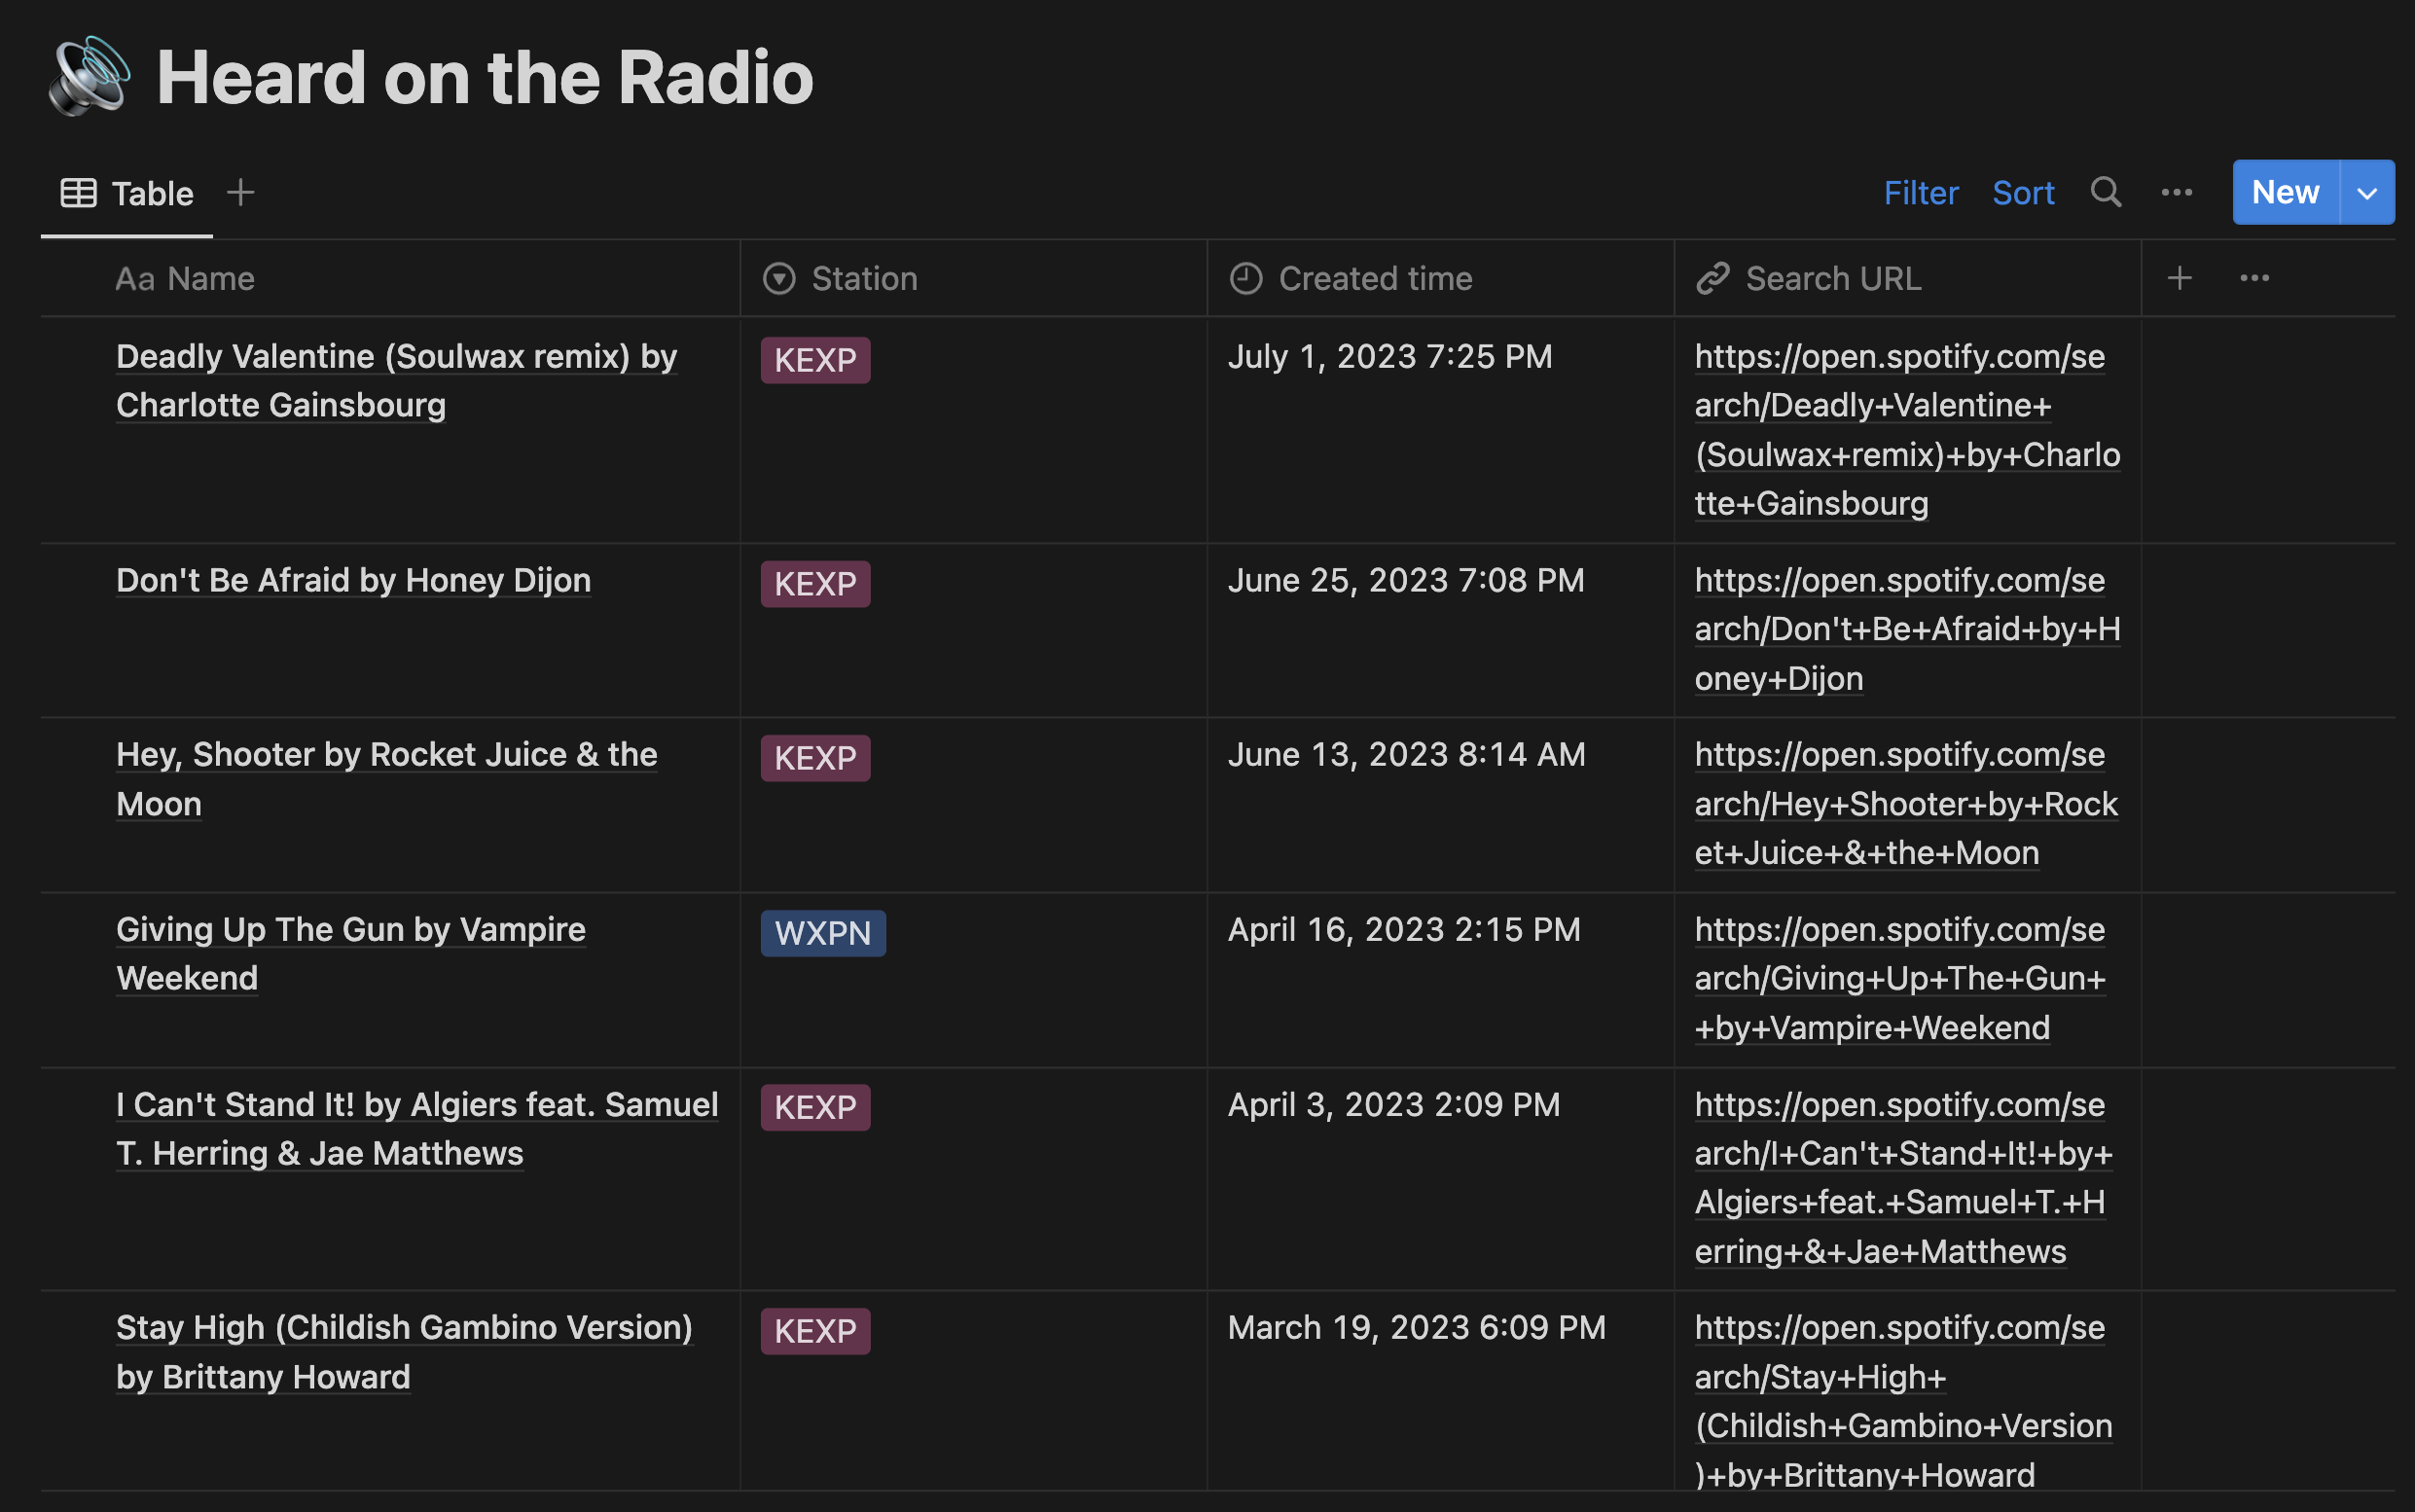2415x1512 pixels.
Task: Click the search magnifier icon
Action: (2106, 192)
